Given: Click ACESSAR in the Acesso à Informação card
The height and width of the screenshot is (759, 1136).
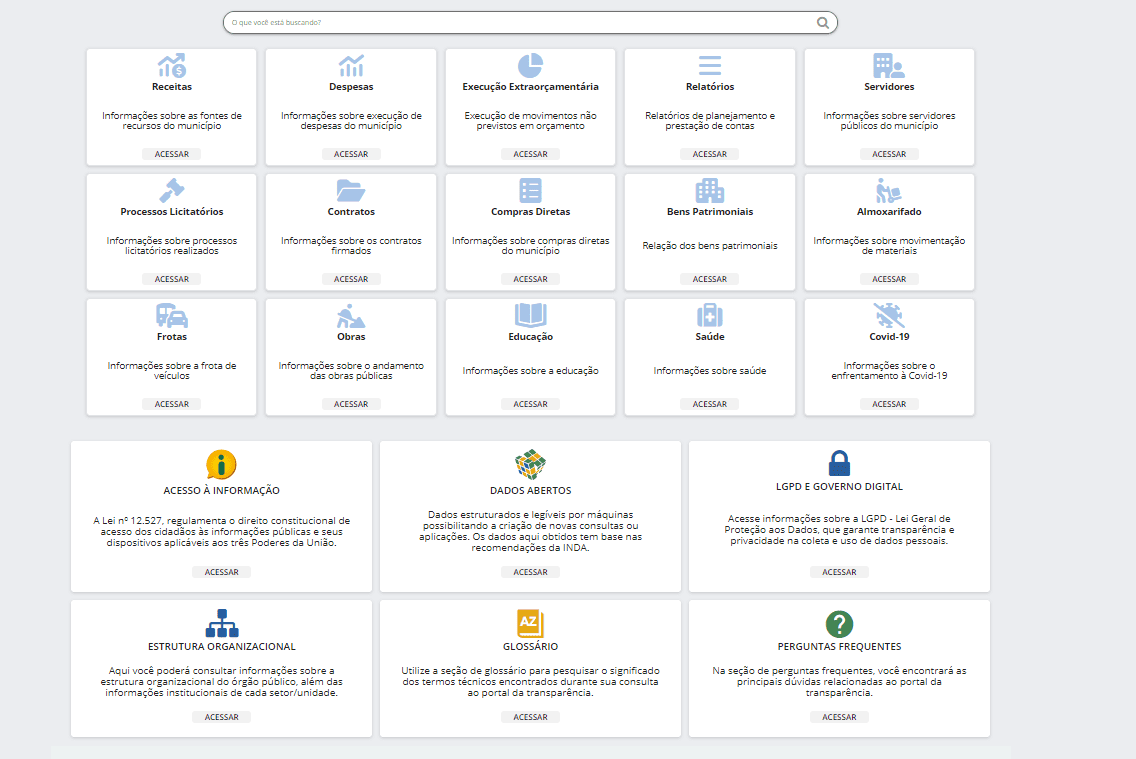Looking at the screenshot, I should (221, 572).
